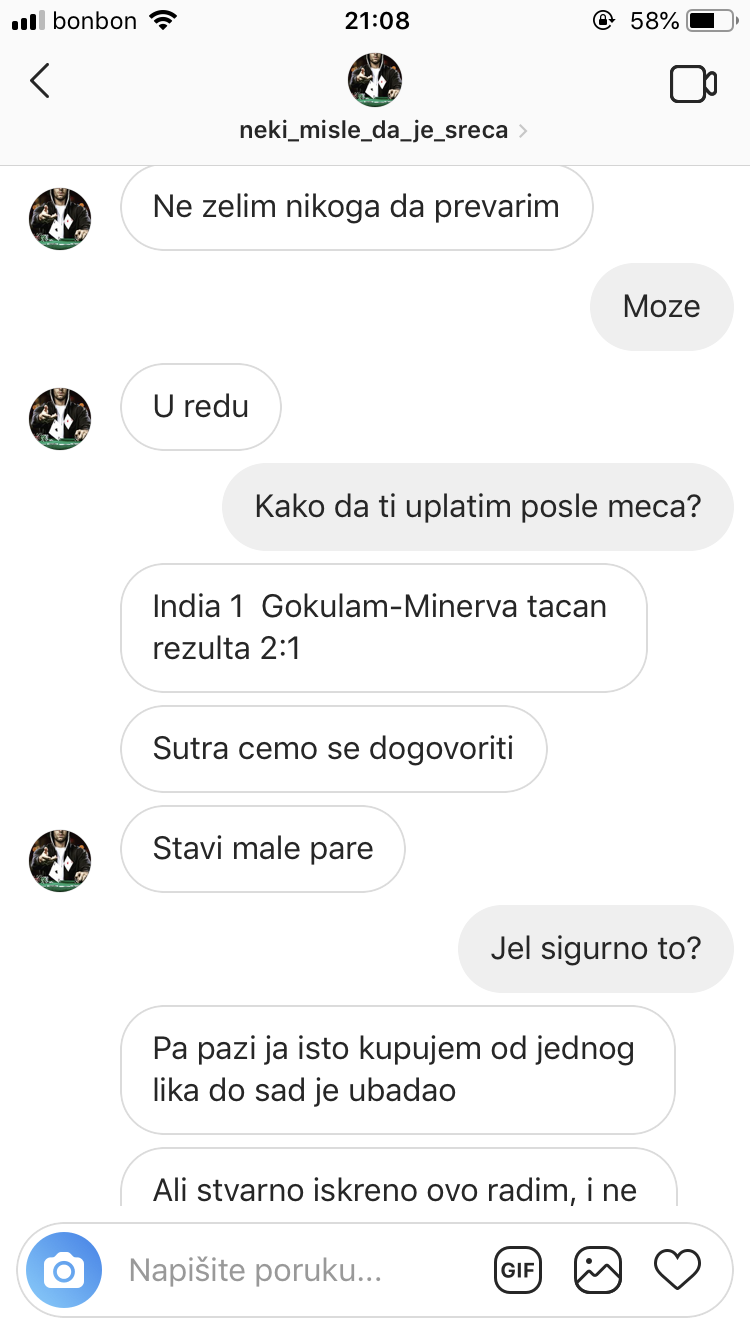750x1334 pixels.
Task: Select 'Pa pazi ja isto kupujem' message
Action: coord(398,1070)
